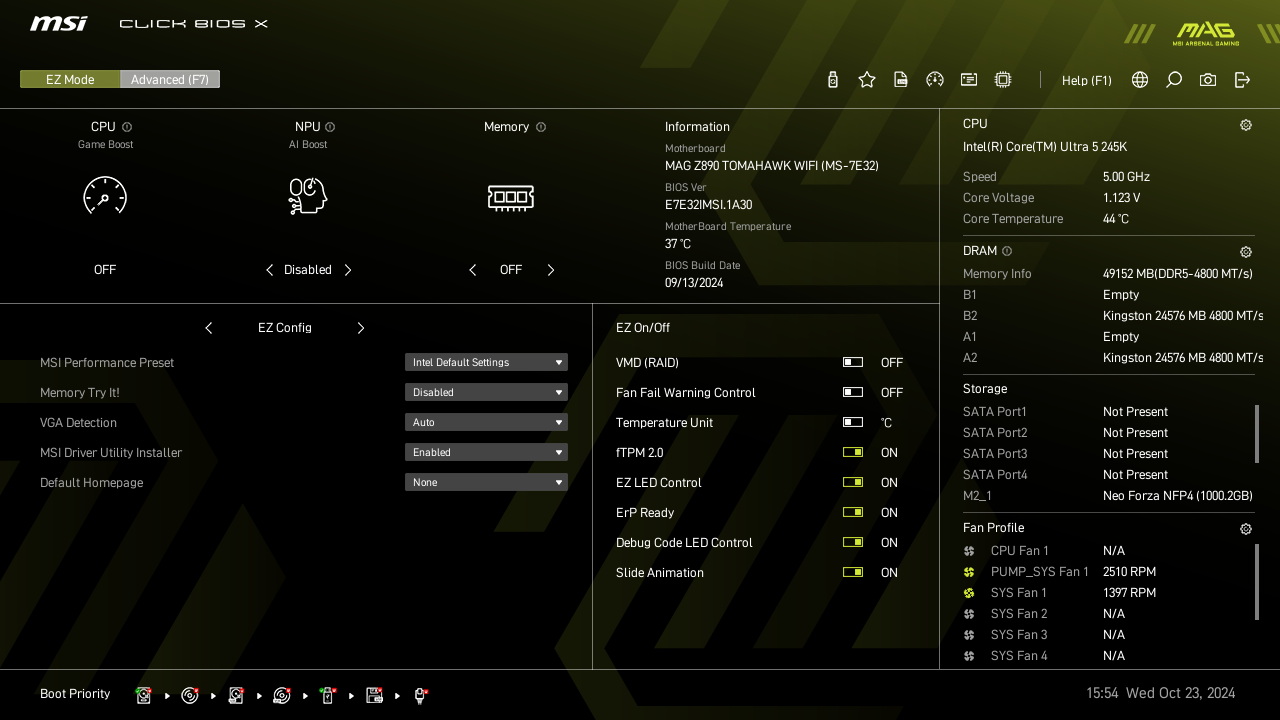Click info icon beside DRAM heading
The image size is (1280, 720).
point(1007,251)
